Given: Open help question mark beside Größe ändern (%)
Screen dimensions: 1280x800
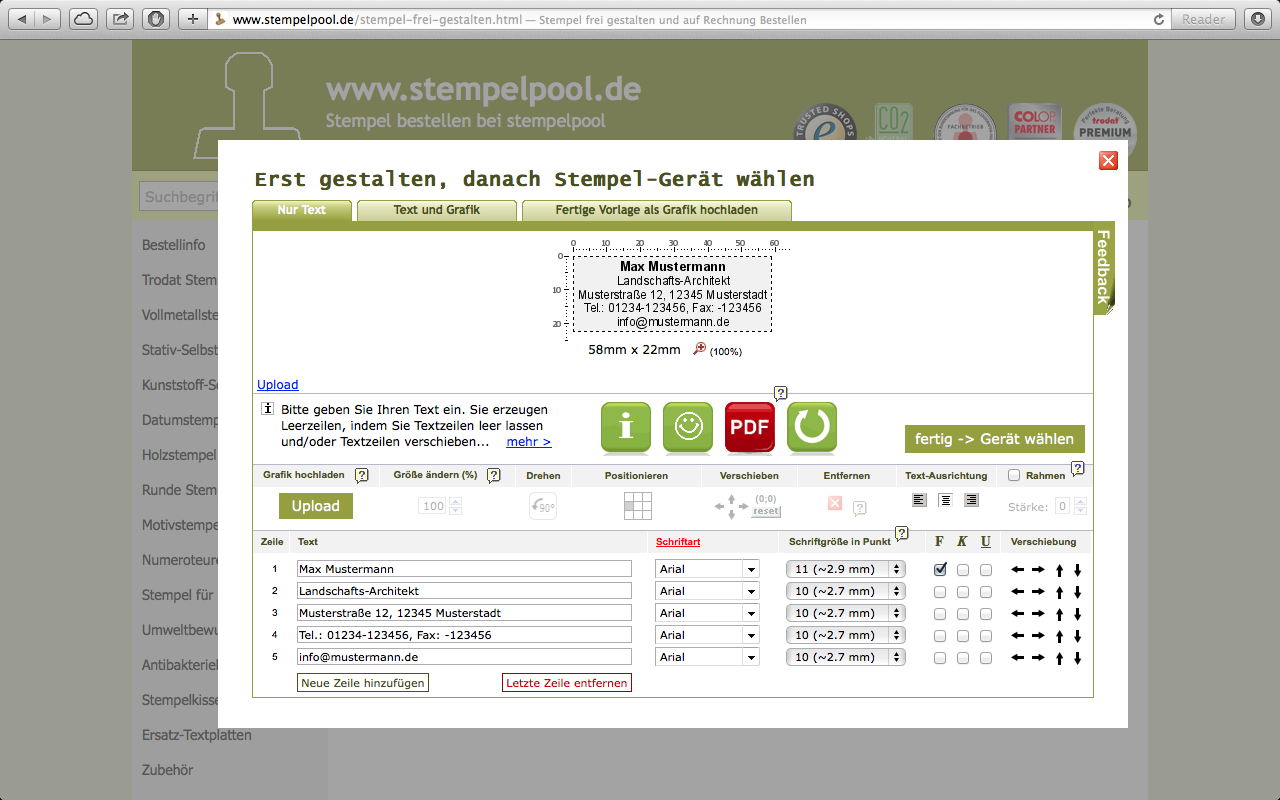Looking at the screenshot, I should coord(493,476).
